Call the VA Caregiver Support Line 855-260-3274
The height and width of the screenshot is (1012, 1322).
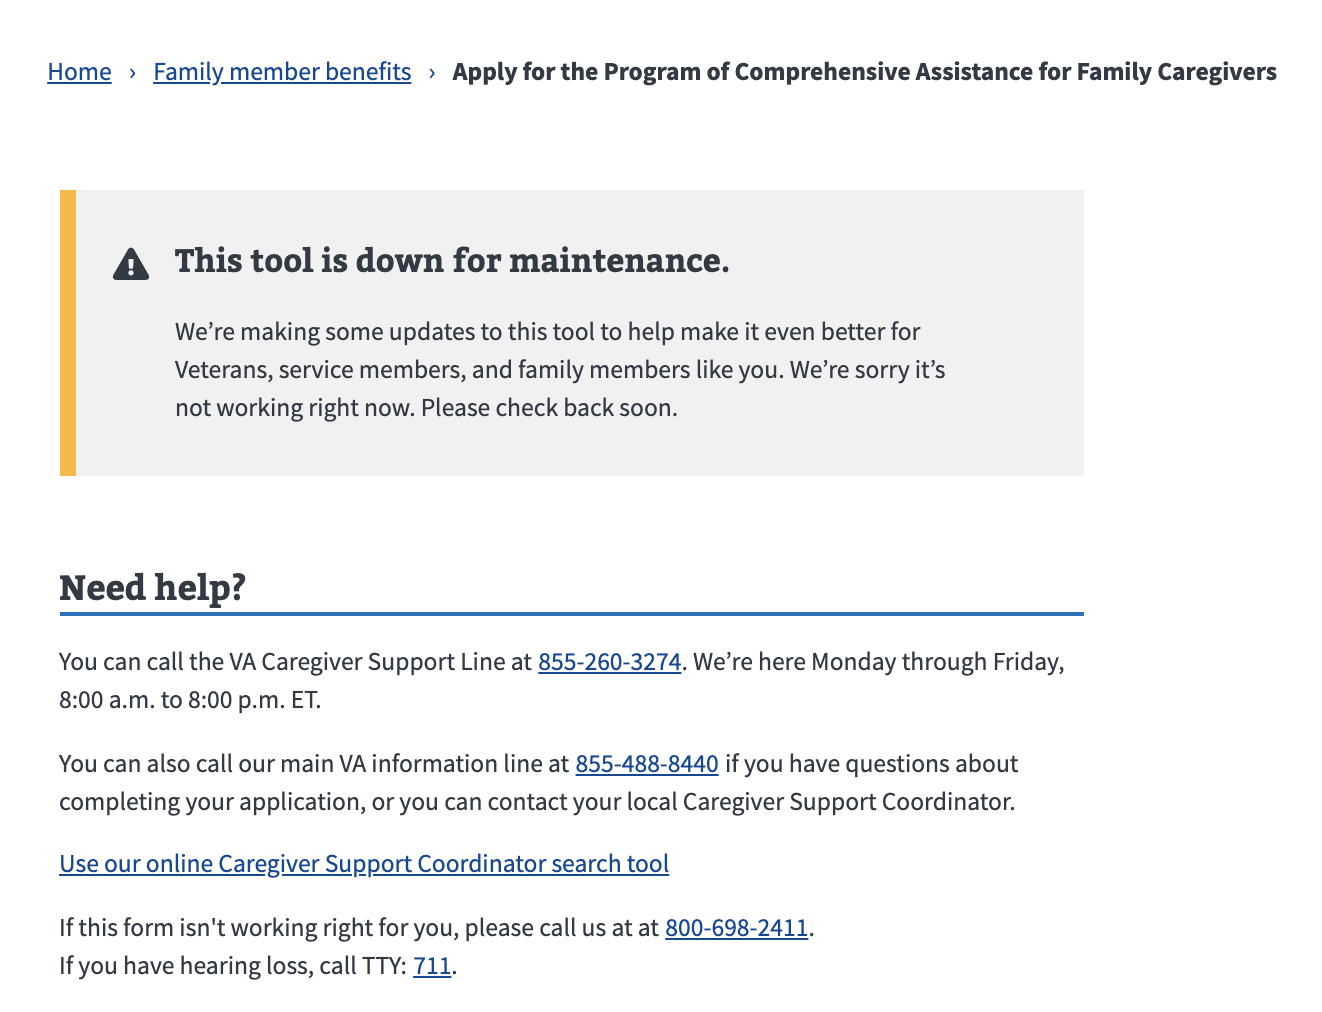pos(608,661)
